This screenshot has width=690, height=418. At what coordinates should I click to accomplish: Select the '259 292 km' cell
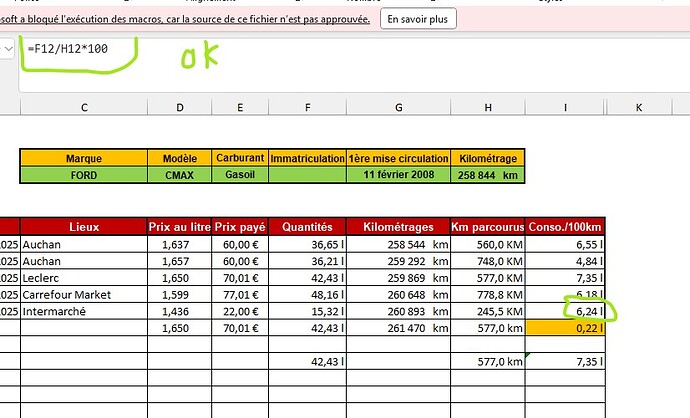399,261
